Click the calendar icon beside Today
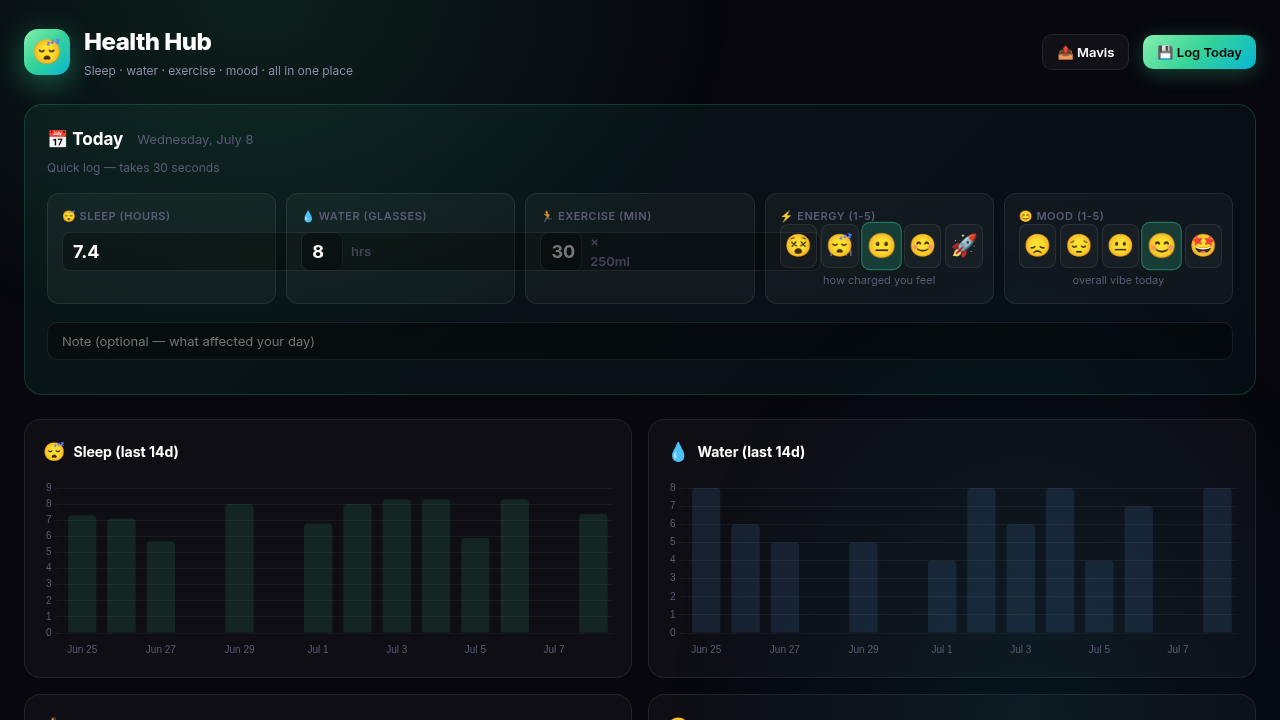Image resolution: width=1280 pixels, height=720 pixels. 57,139
